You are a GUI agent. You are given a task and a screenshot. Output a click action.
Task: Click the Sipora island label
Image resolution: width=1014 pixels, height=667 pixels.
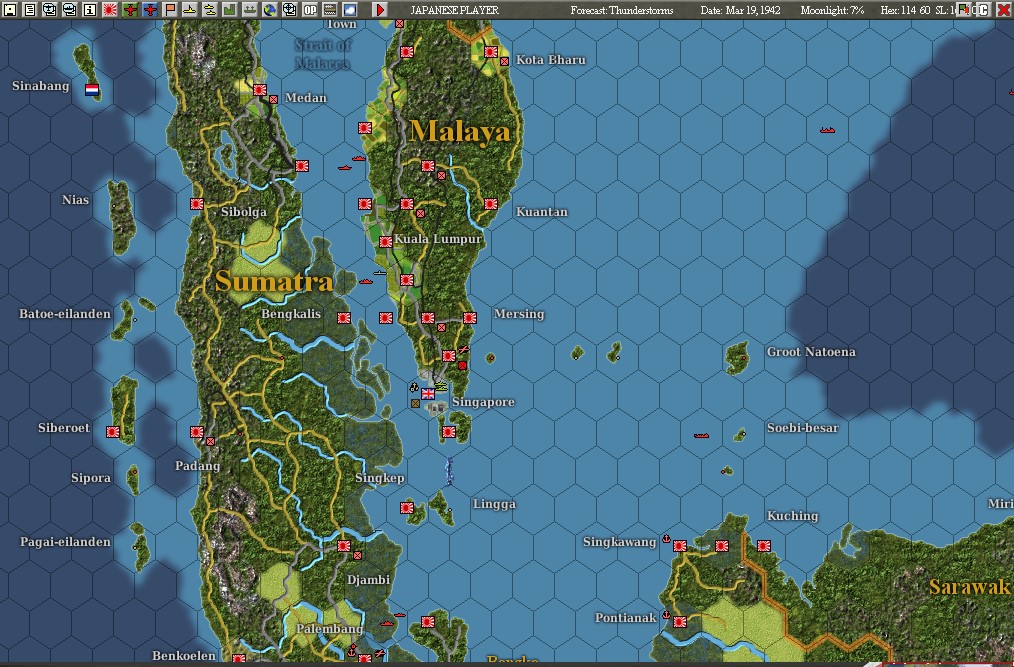coord(91,478)
